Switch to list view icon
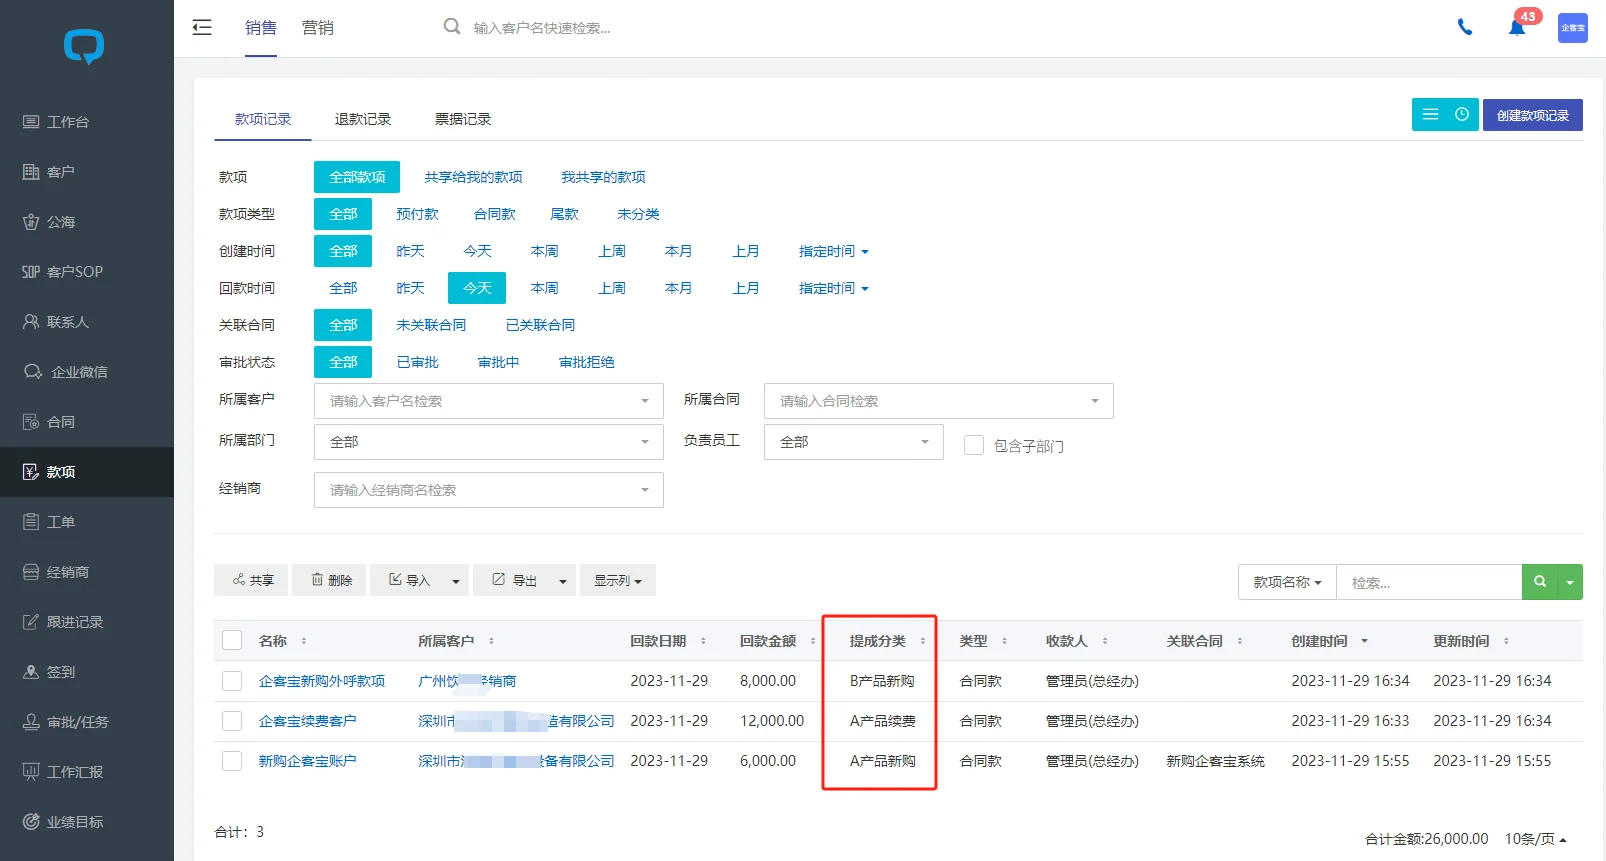Screen dimensions: 1606x861 point(1430,115)
